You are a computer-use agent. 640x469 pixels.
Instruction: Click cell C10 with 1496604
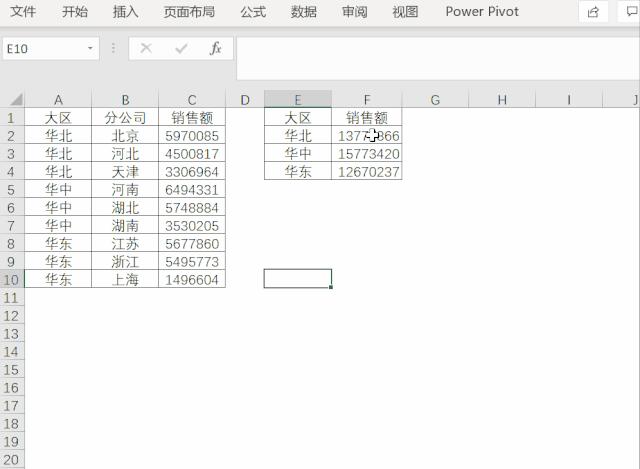(192, 279)
